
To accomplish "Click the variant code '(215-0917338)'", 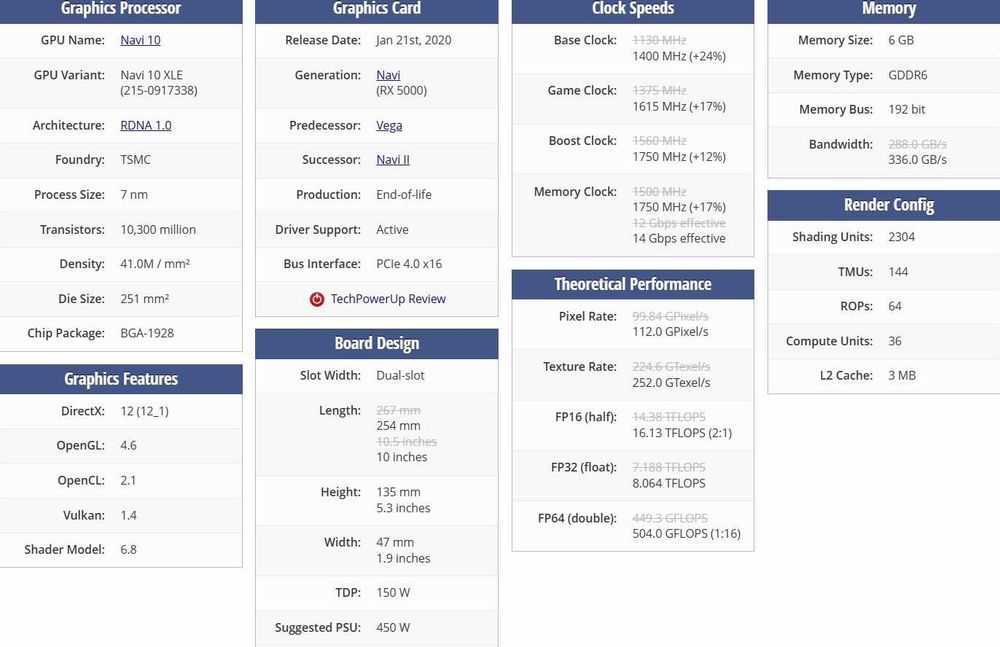I will click(159, 91).
